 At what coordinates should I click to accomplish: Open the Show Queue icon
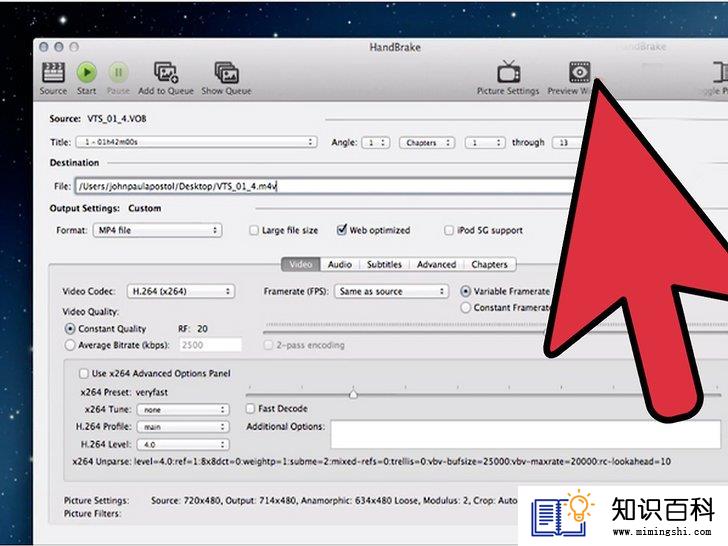227,73
